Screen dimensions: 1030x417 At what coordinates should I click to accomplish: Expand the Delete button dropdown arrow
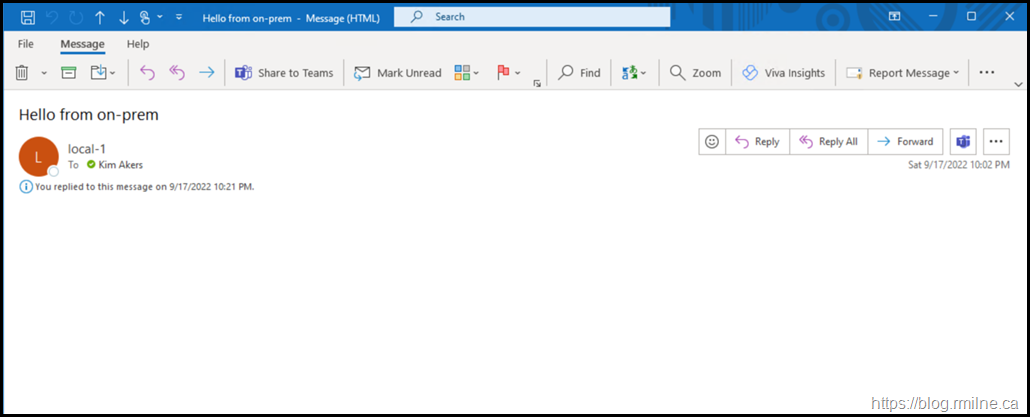point(44,73)
